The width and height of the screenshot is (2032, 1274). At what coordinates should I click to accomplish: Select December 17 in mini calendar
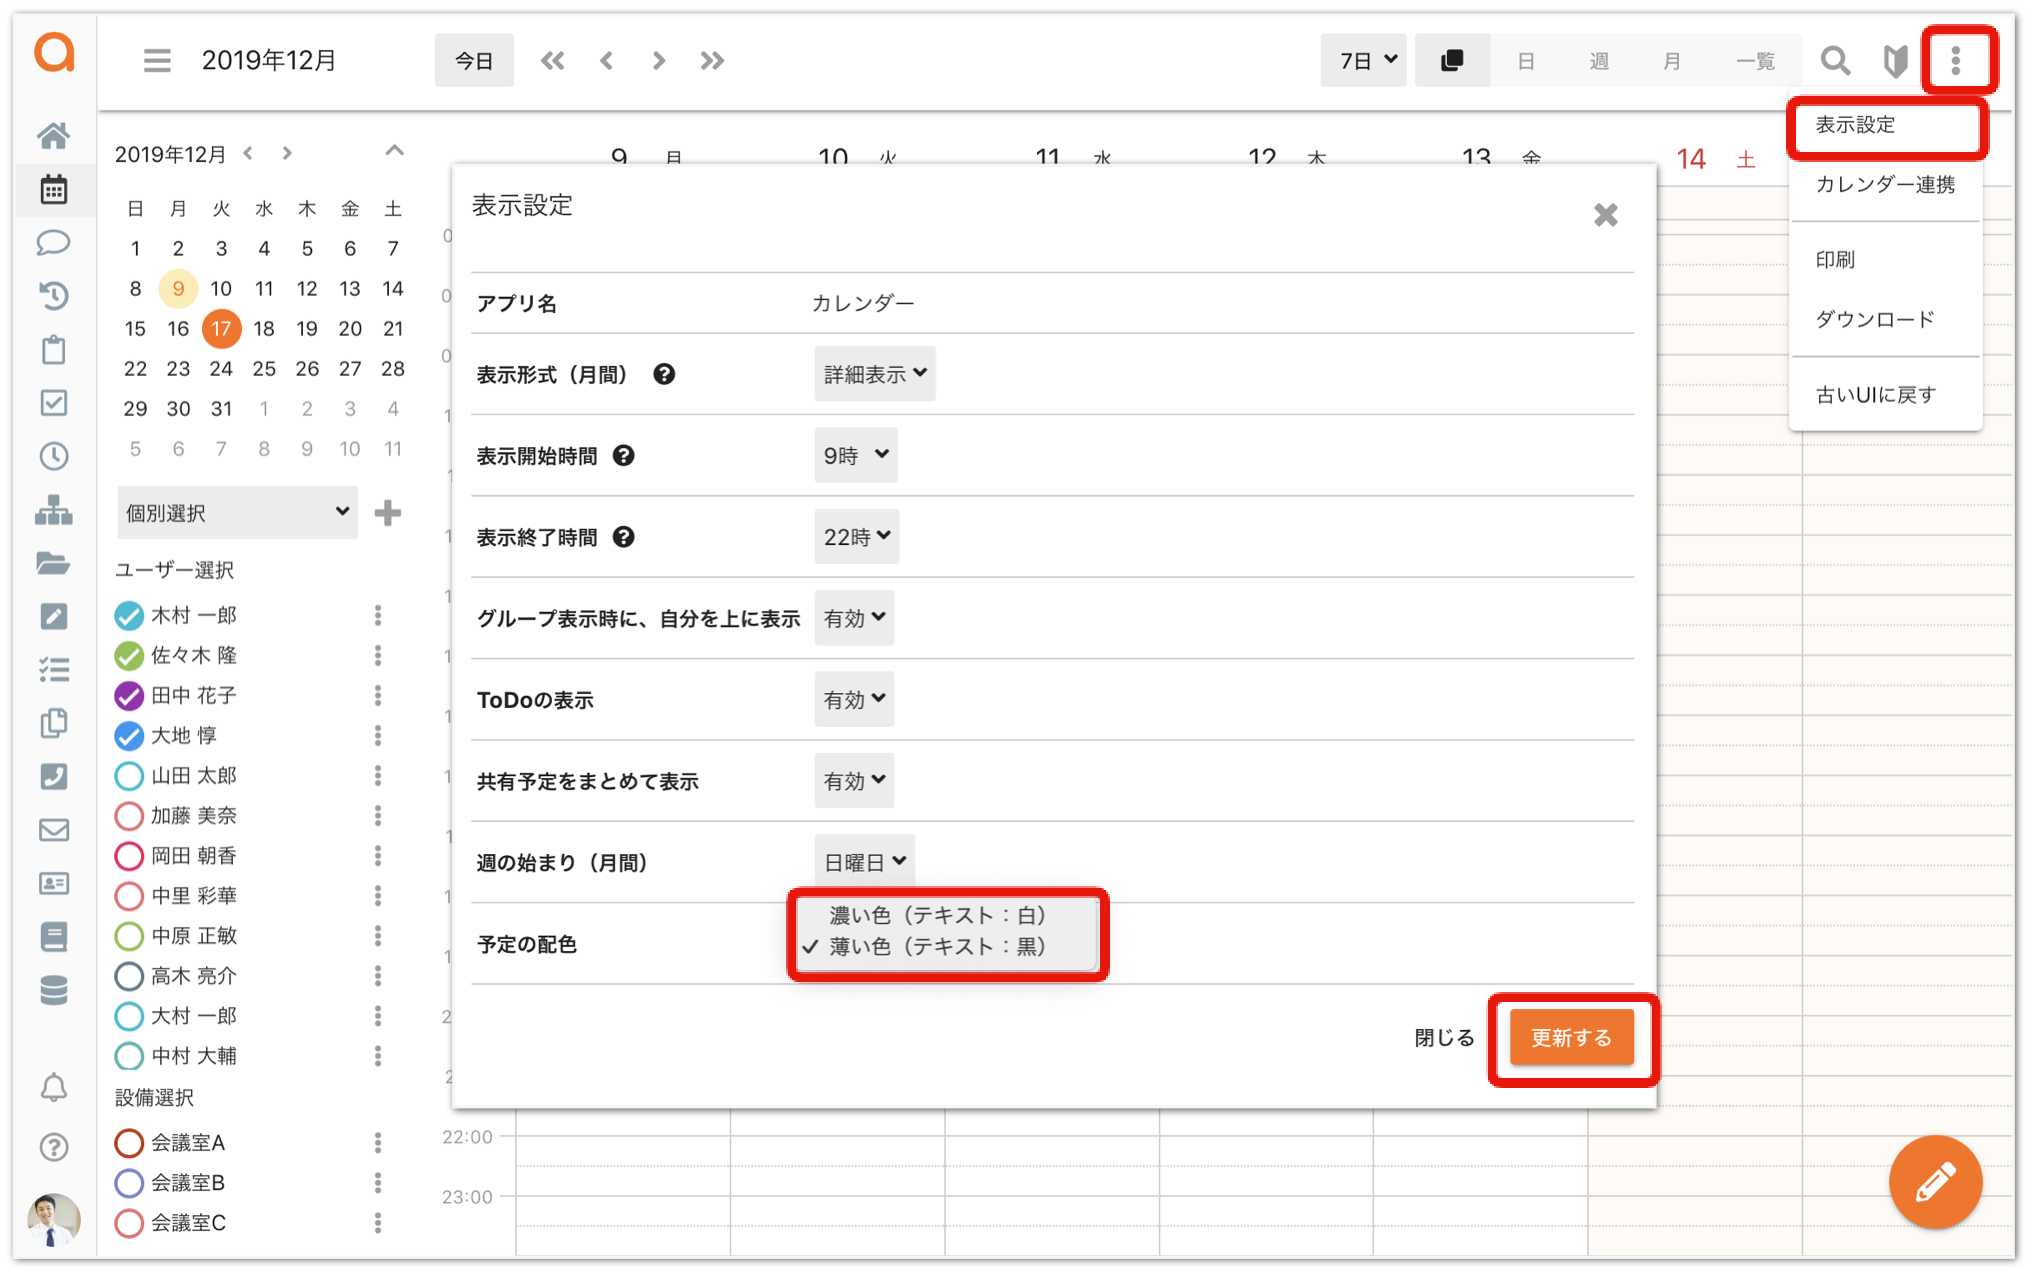(x=221, y=328)
